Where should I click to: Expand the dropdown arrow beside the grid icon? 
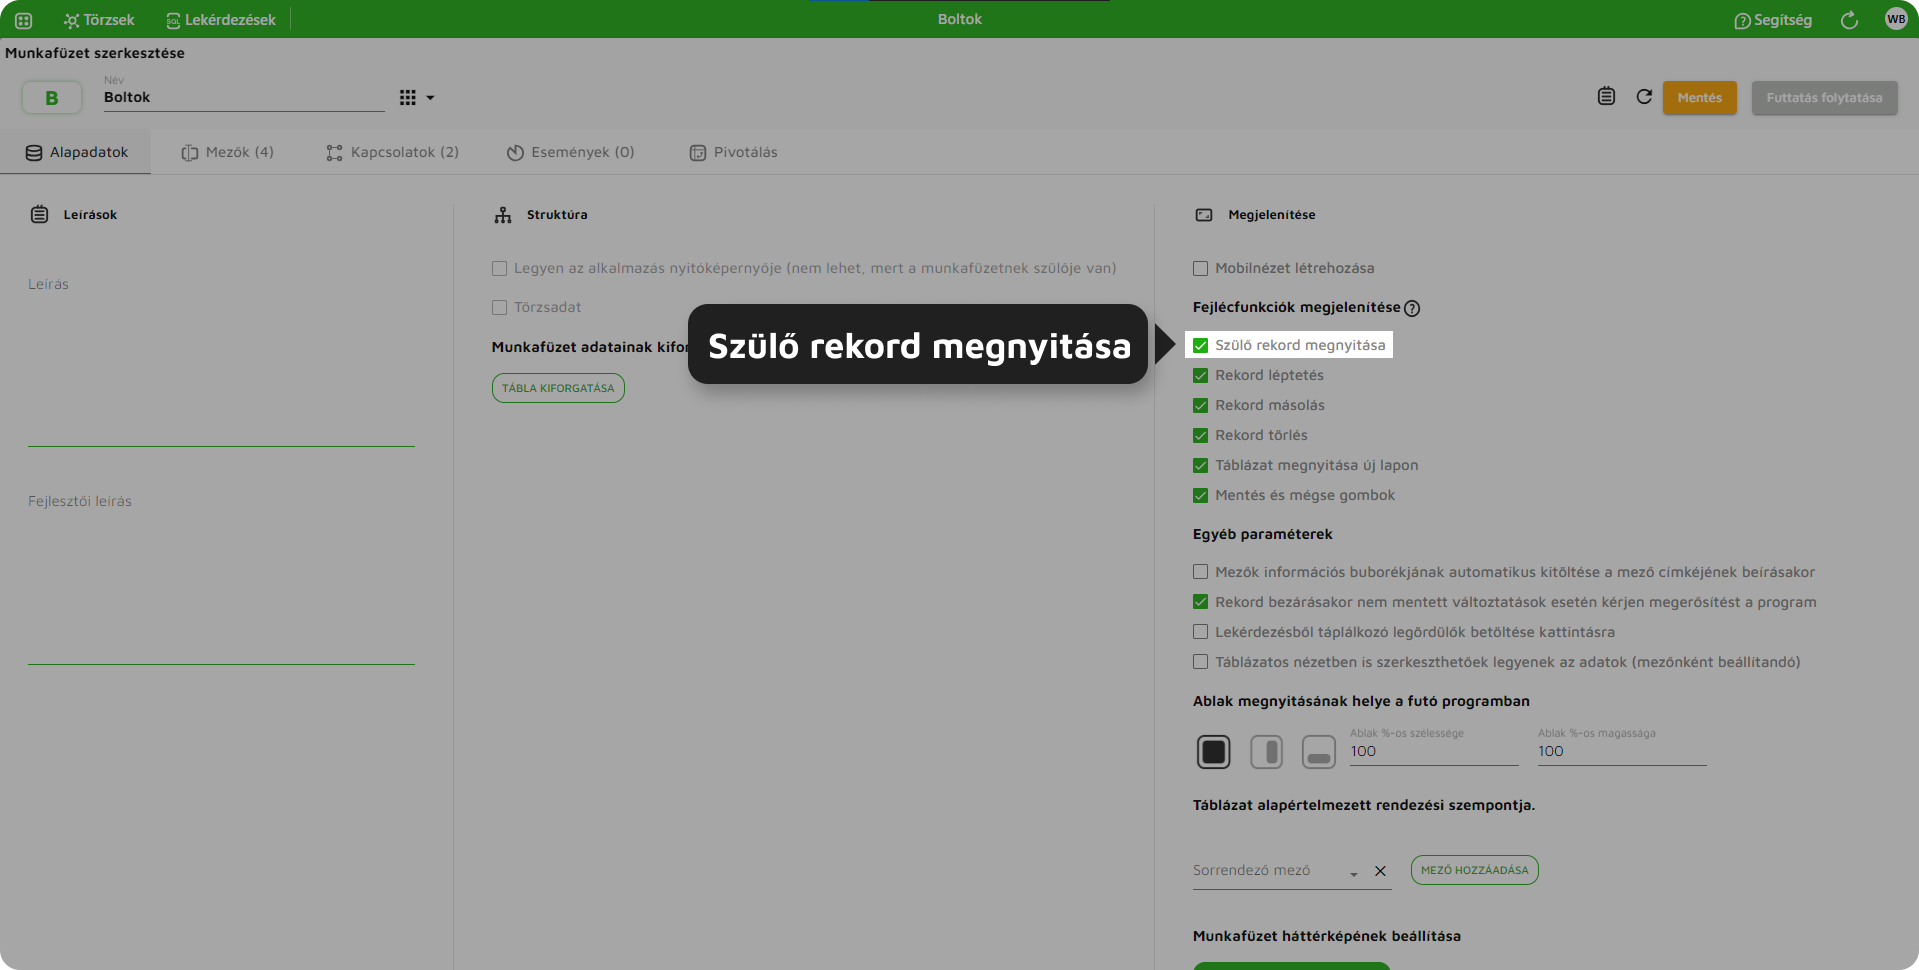point(430,98)
